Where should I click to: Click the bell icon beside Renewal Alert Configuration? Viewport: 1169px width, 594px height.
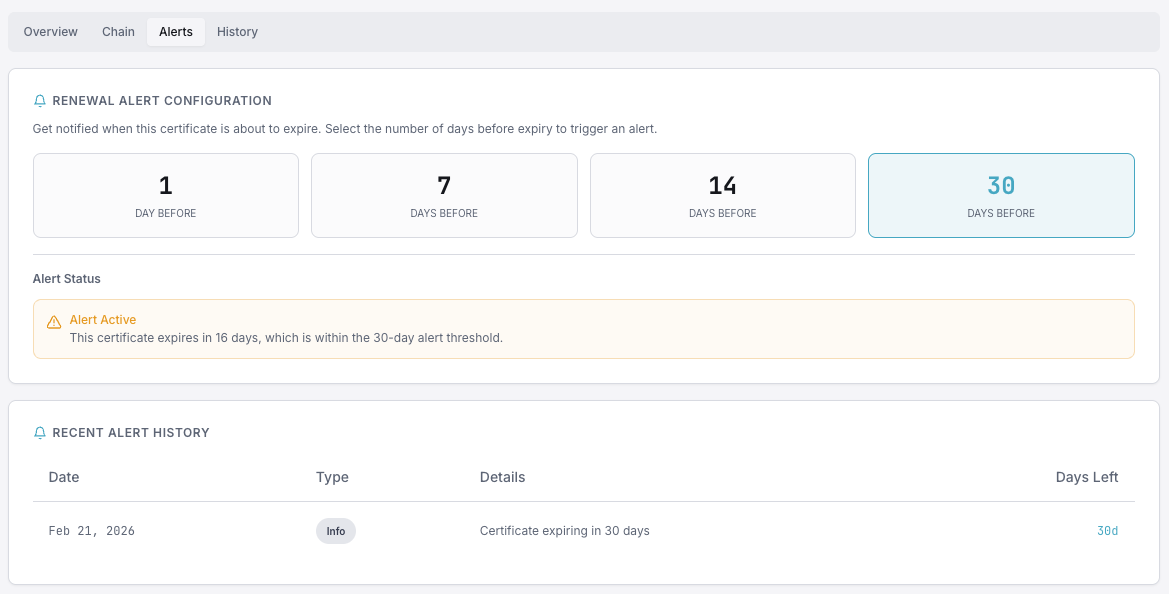point(40,100)
